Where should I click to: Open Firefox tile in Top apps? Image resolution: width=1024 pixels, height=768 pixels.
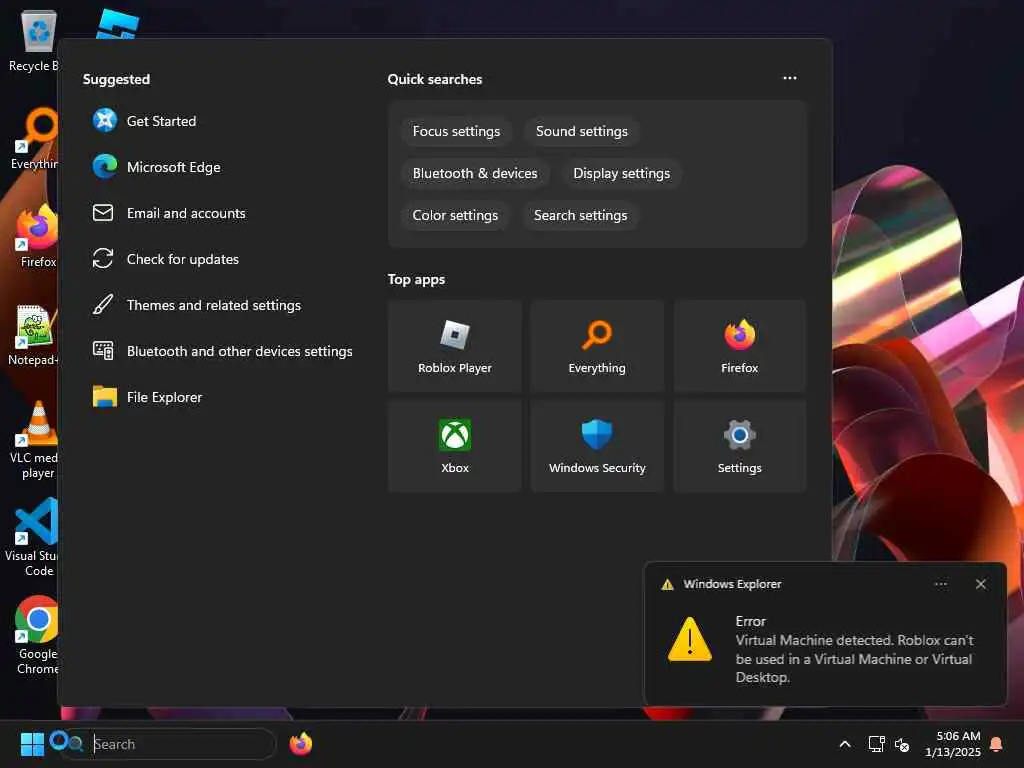(x=739, y=346)
